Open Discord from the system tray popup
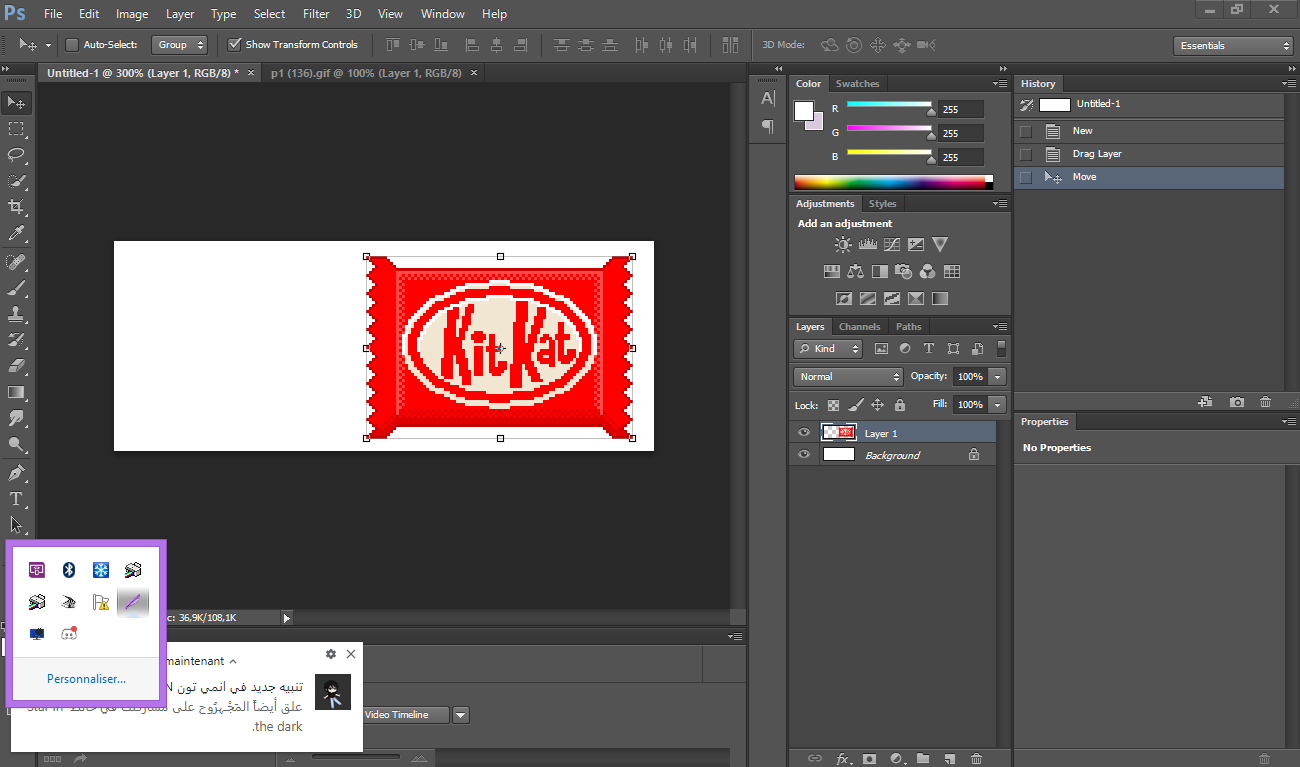Screen dimensions: 1300x767 tap(69, 633)
